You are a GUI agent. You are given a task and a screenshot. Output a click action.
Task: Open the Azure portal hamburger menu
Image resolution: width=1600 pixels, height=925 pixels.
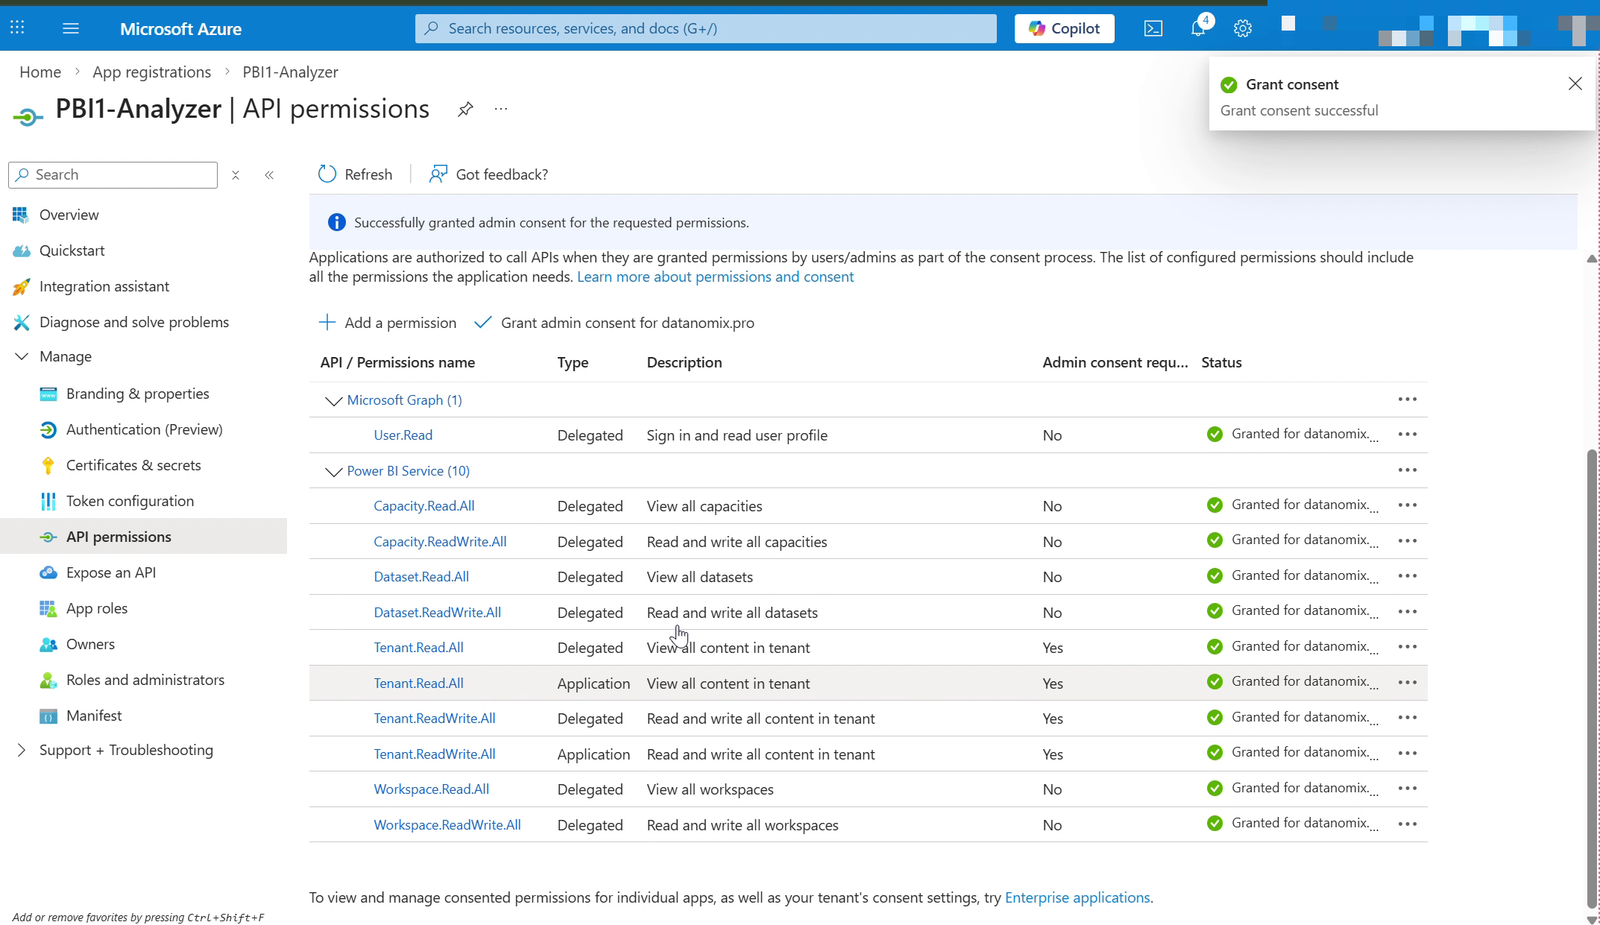pos(70,28)
